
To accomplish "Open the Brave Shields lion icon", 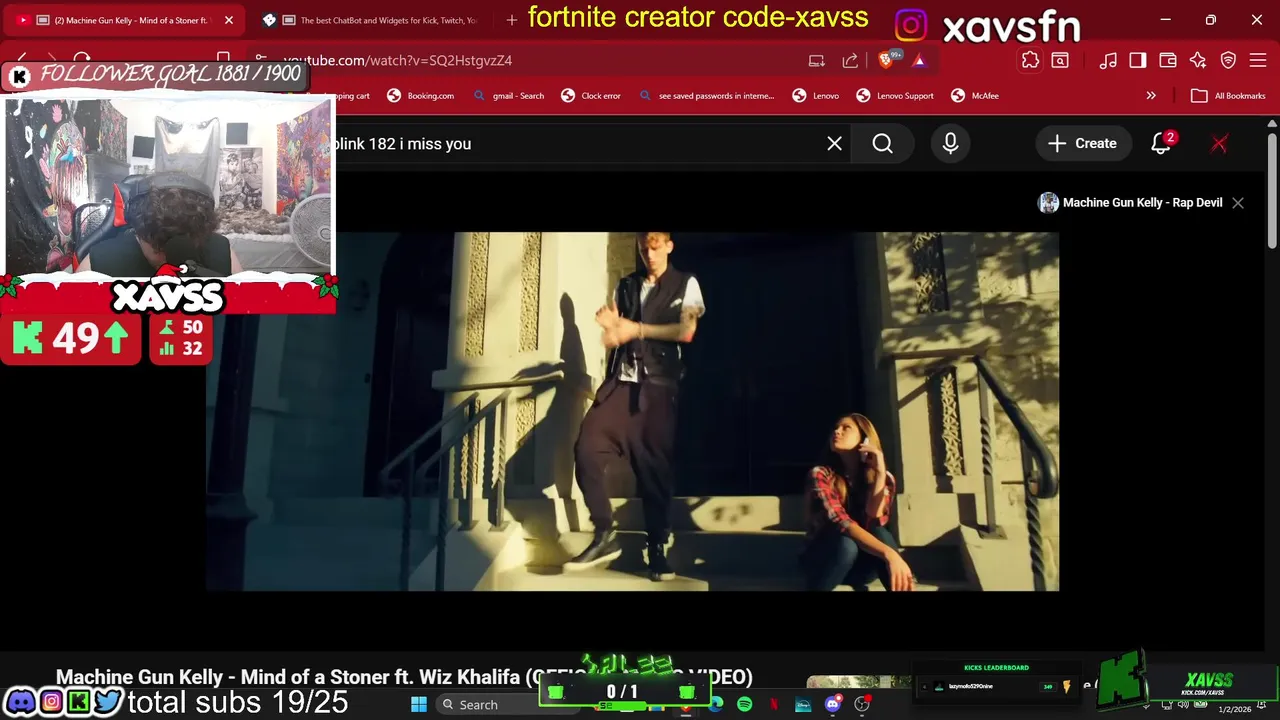I will [x=886, y=60].
